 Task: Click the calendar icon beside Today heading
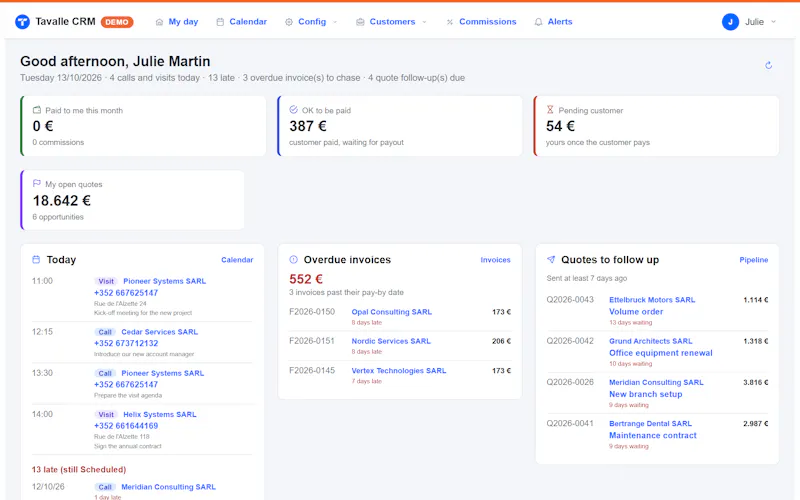pyautogui.click(x=36, y=260)
